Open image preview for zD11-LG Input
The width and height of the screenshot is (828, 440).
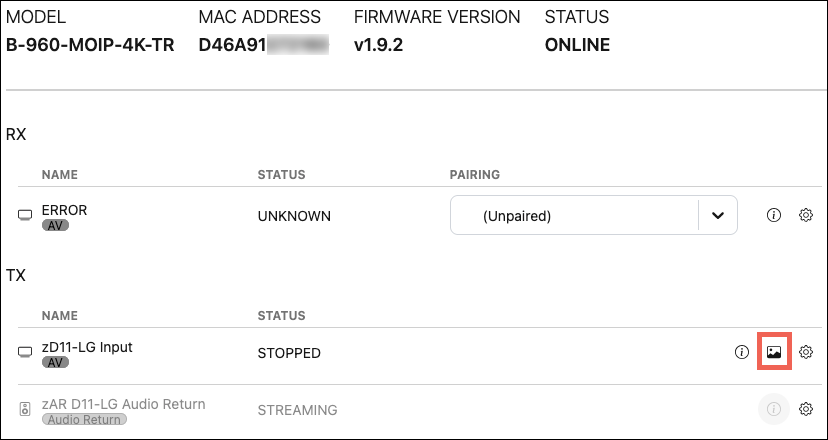(773, 352)
